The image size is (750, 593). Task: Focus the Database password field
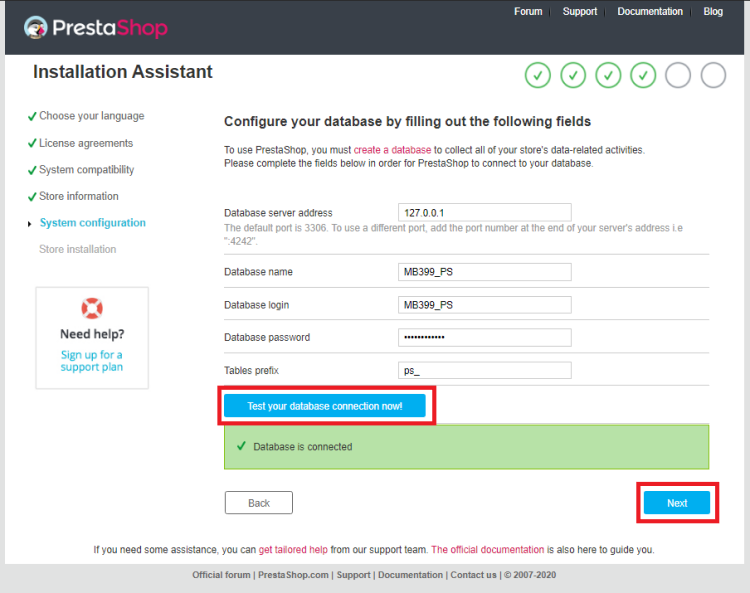pyautogui.click(x=485, y=337)
